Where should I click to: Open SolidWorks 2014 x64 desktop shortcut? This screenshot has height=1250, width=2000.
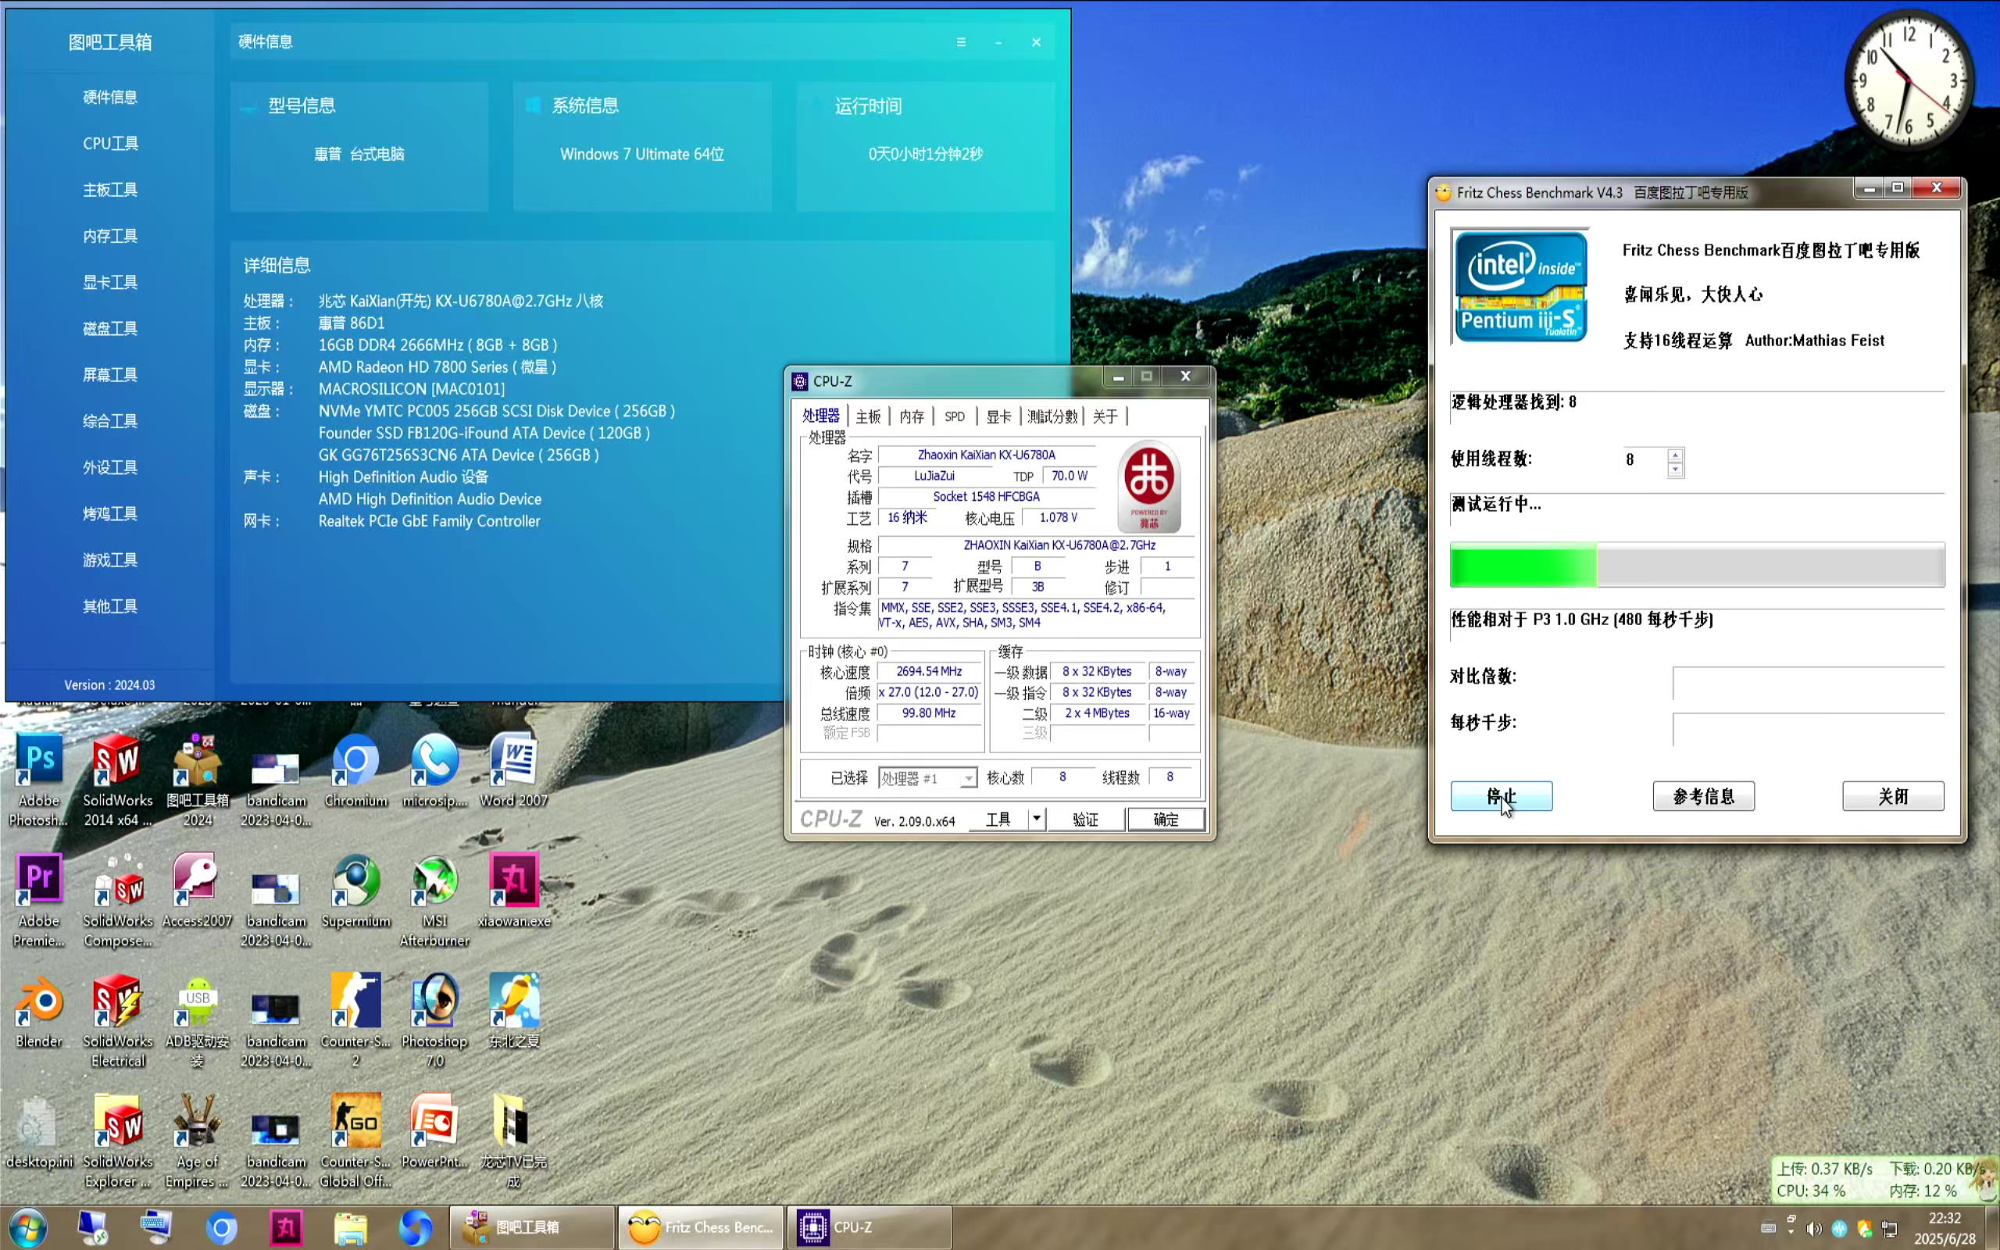117,780
